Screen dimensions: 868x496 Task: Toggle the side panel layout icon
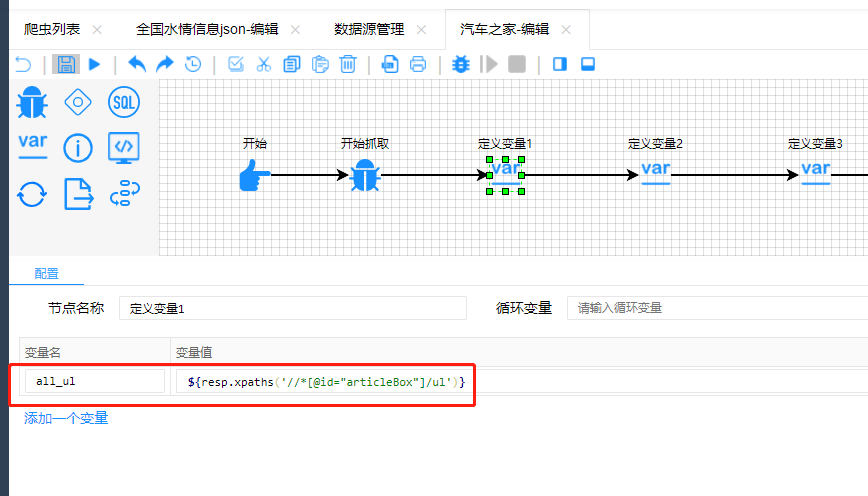[x=560, y=64]
